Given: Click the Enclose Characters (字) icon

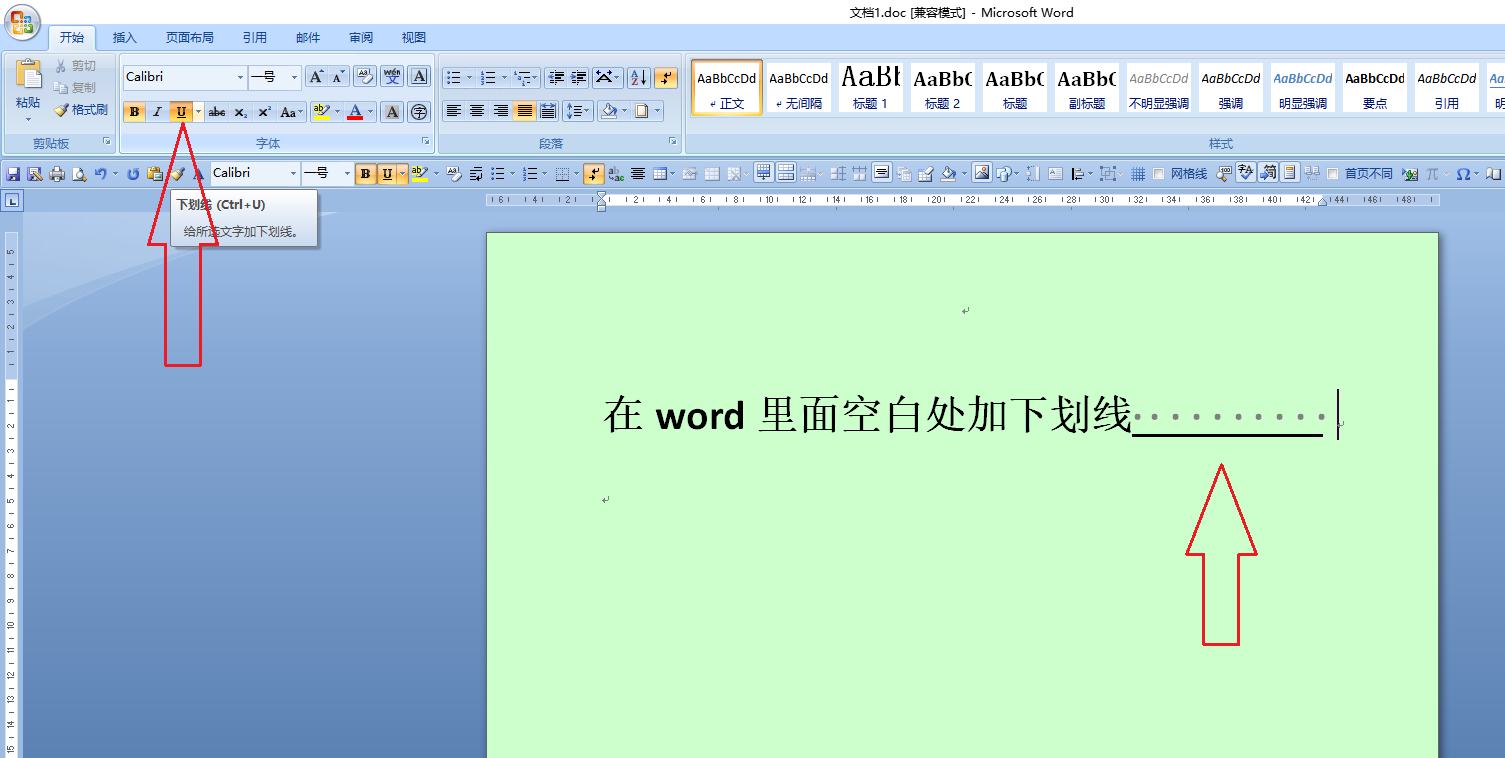Looking at the screenshot, I should 419,111.
